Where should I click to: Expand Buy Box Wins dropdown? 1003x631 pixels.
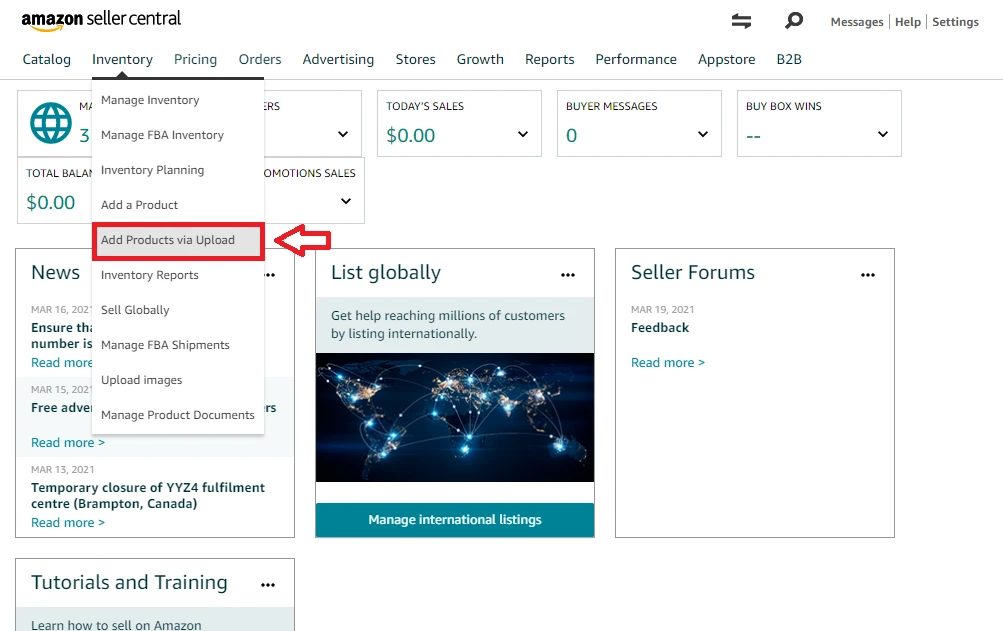pos(883,134)
